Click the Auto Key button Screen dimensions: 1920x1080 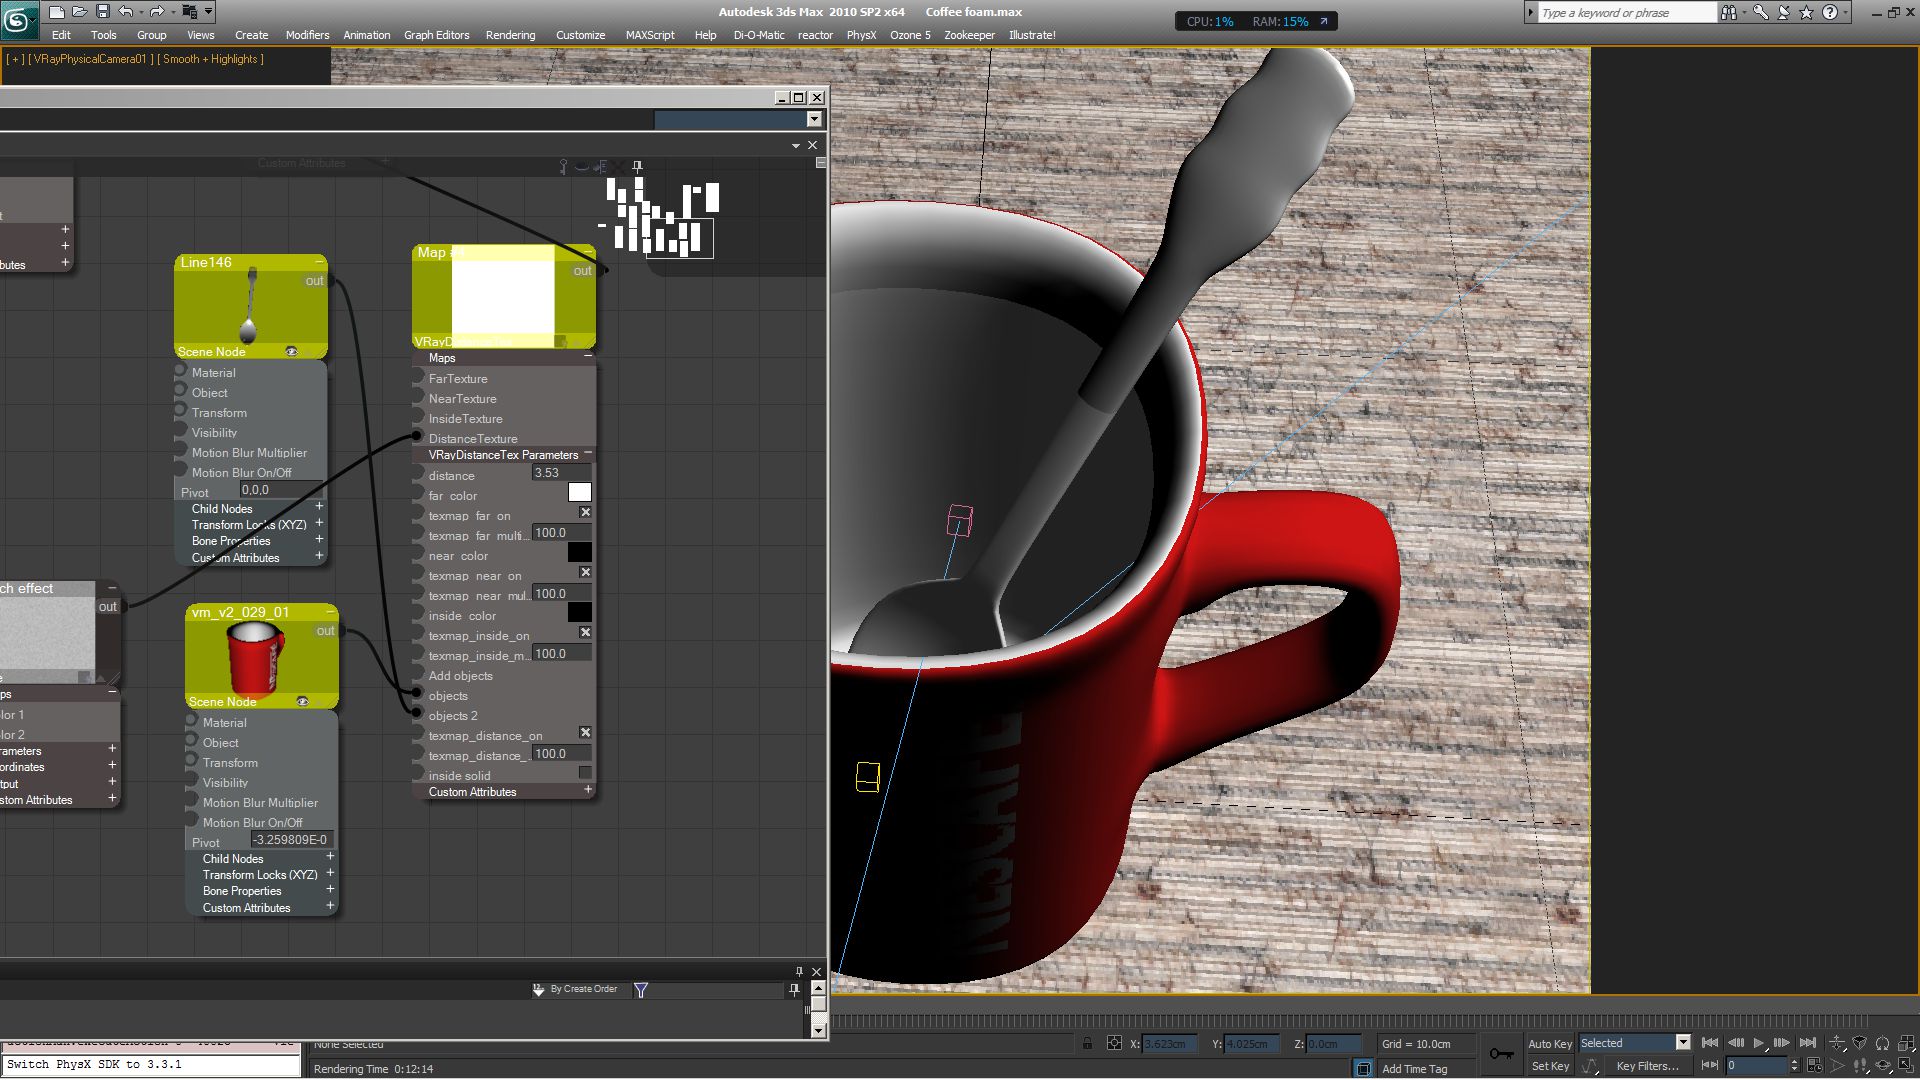tap(1549, 1044)
